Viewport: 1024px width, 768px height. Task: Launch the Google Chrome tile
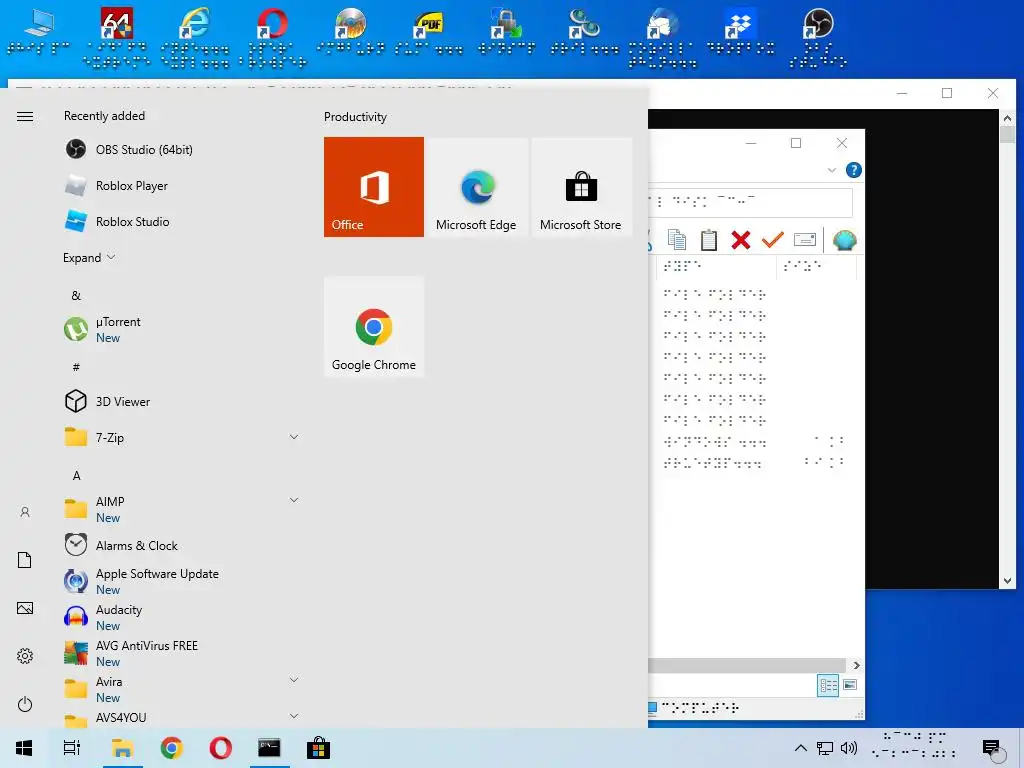pyautogui.click(x=374, y=327)
